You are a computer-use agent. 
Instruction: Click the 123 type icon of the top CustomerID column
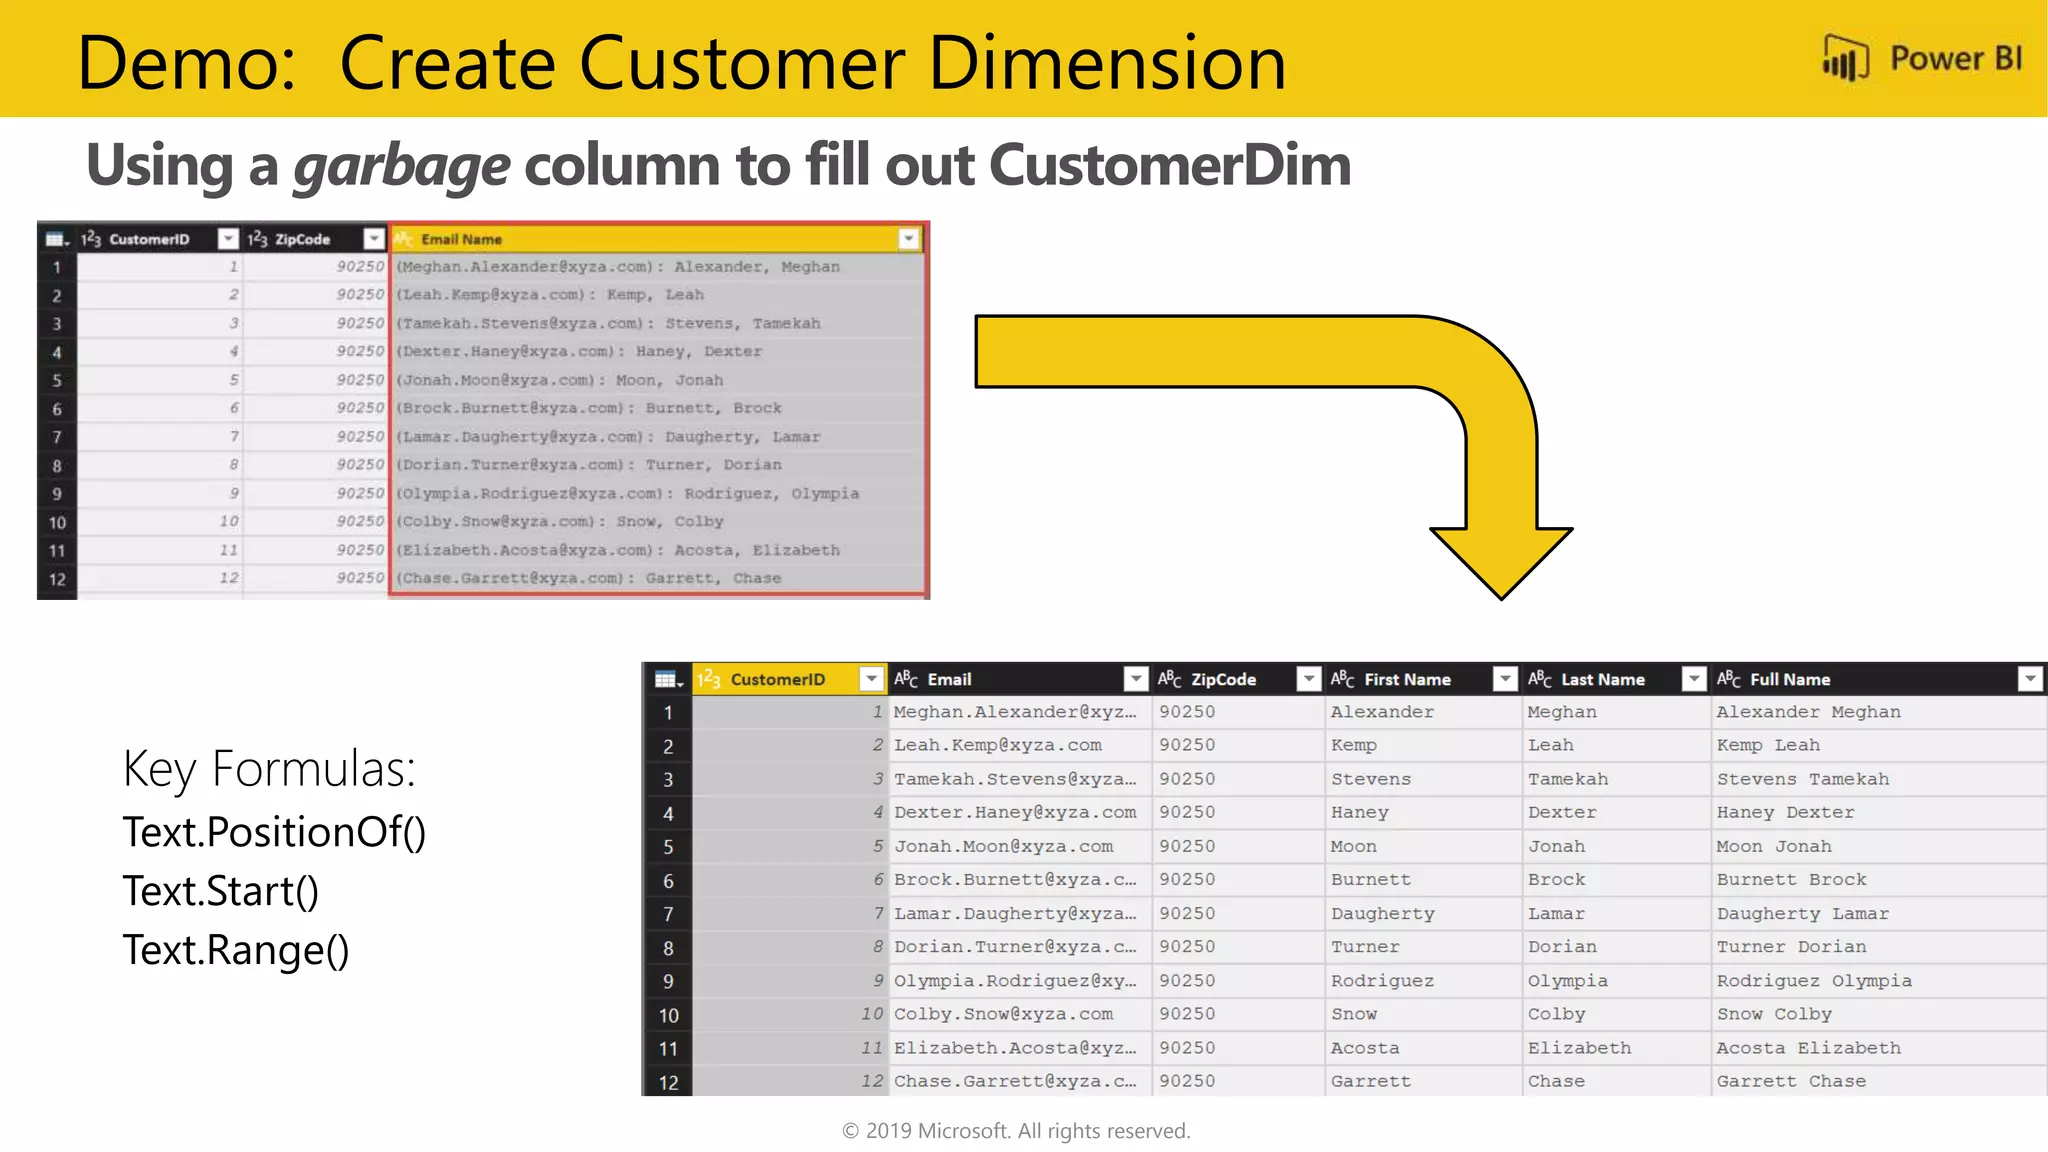coord(91,239)
